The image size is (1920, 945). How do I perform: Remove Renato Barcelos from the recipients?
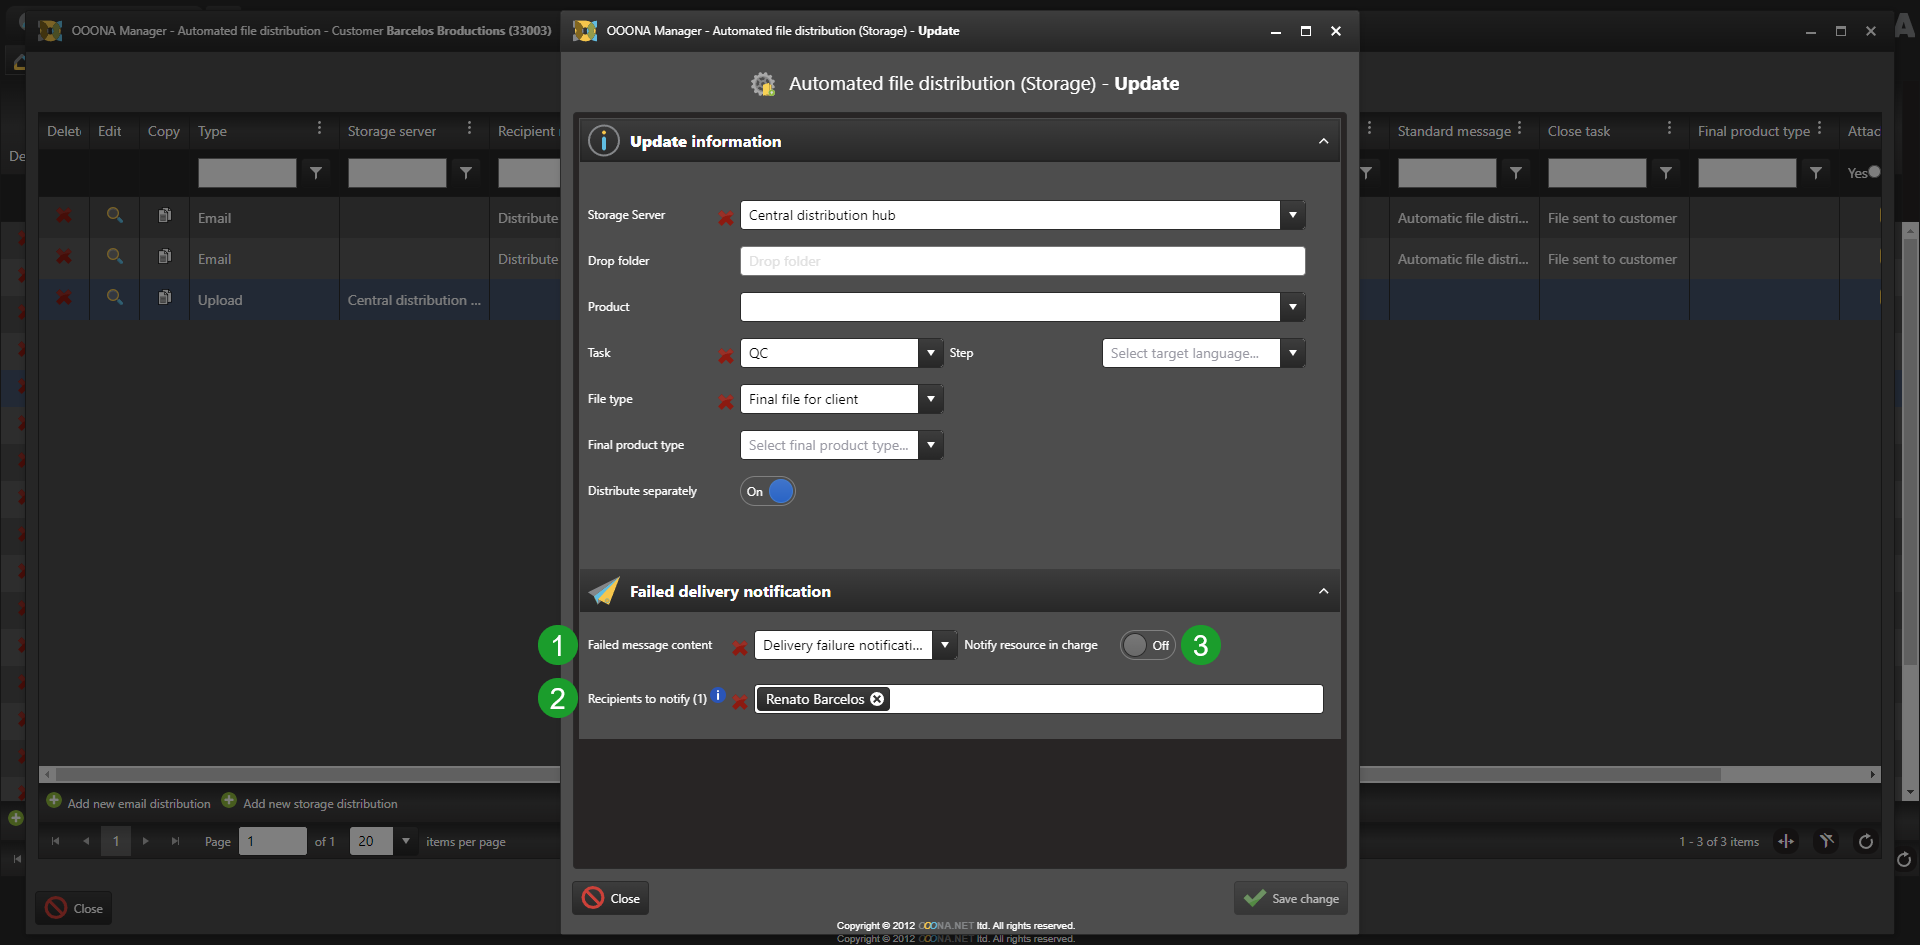tap(877, 699)
